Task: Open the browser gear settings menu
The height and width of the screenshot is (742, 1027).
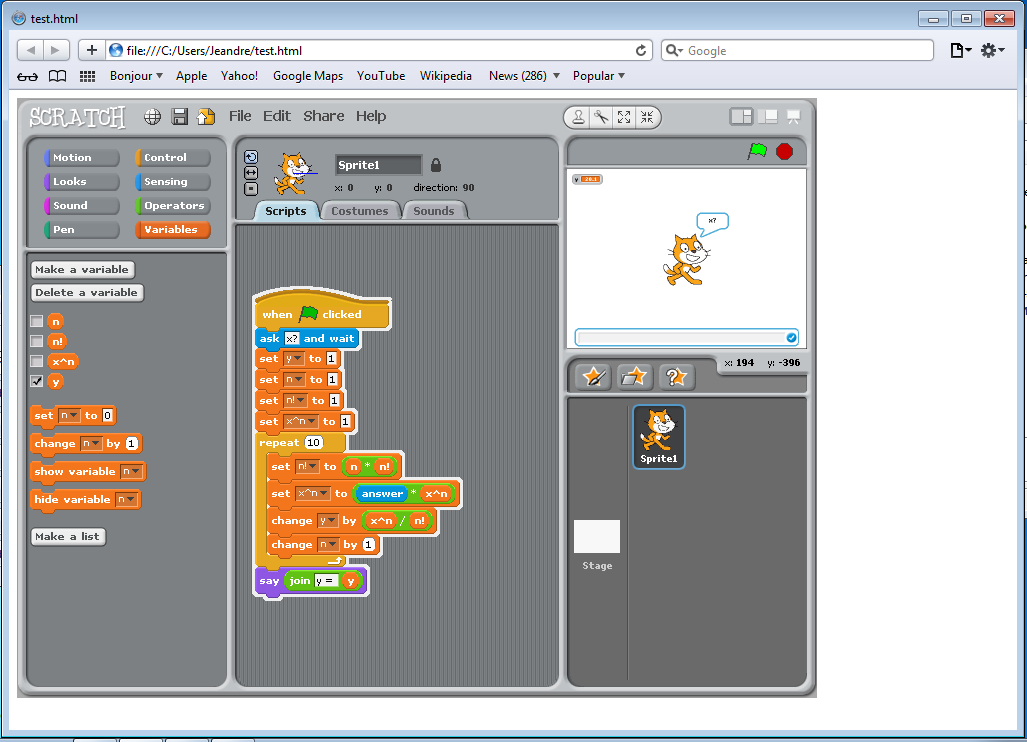Action: (992, 50)
